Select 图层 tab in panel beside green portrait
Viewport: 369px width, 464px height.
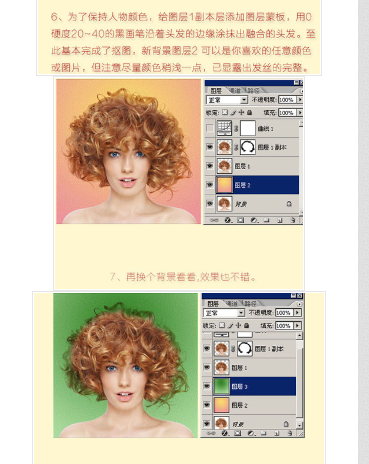pos(213,304)
